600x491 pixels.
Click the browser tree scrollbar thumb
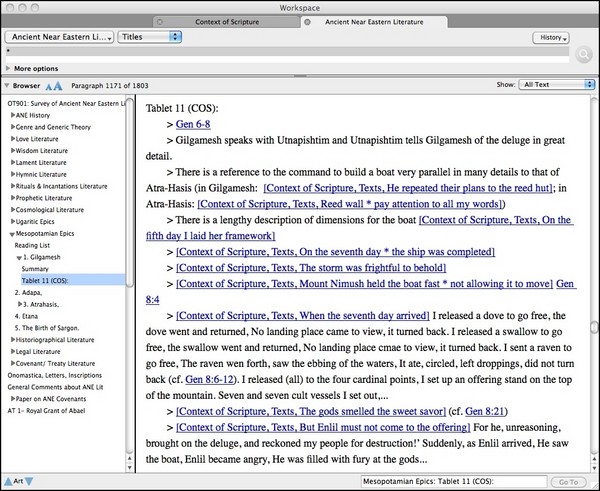tap(130, 192)
